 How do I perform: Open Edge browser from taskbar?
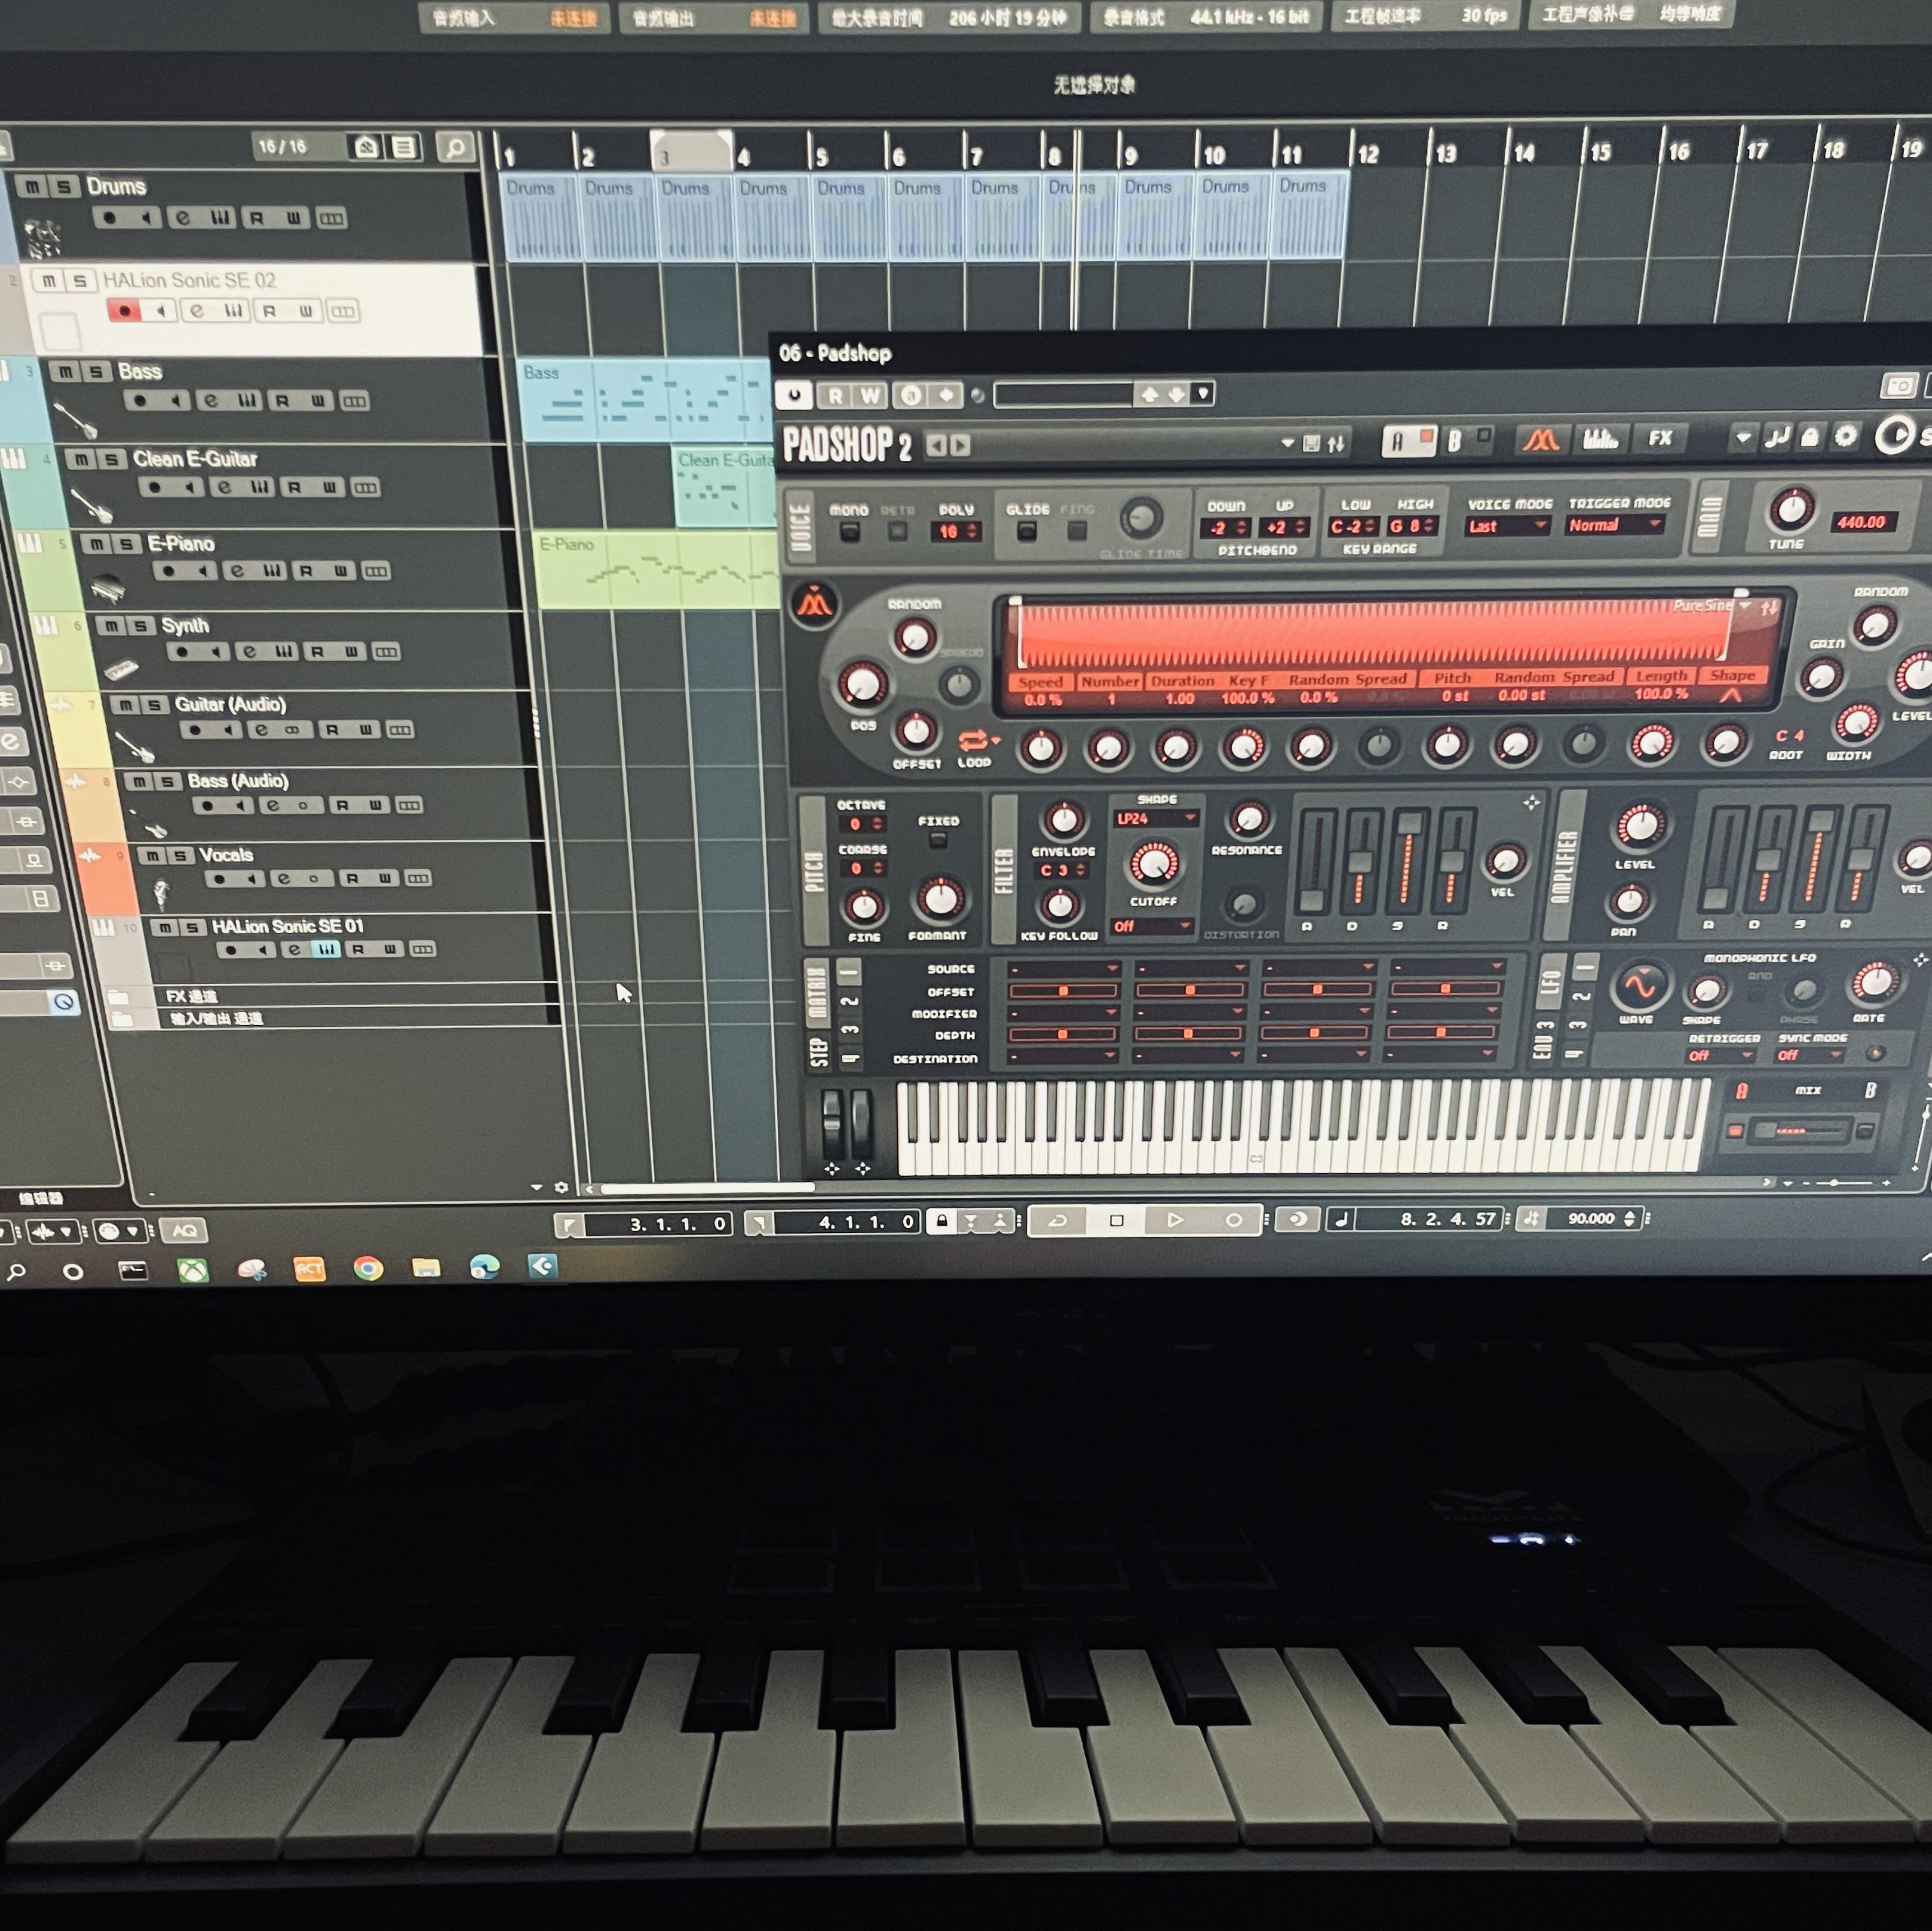pyautogui.click(x=485, y=1268)
